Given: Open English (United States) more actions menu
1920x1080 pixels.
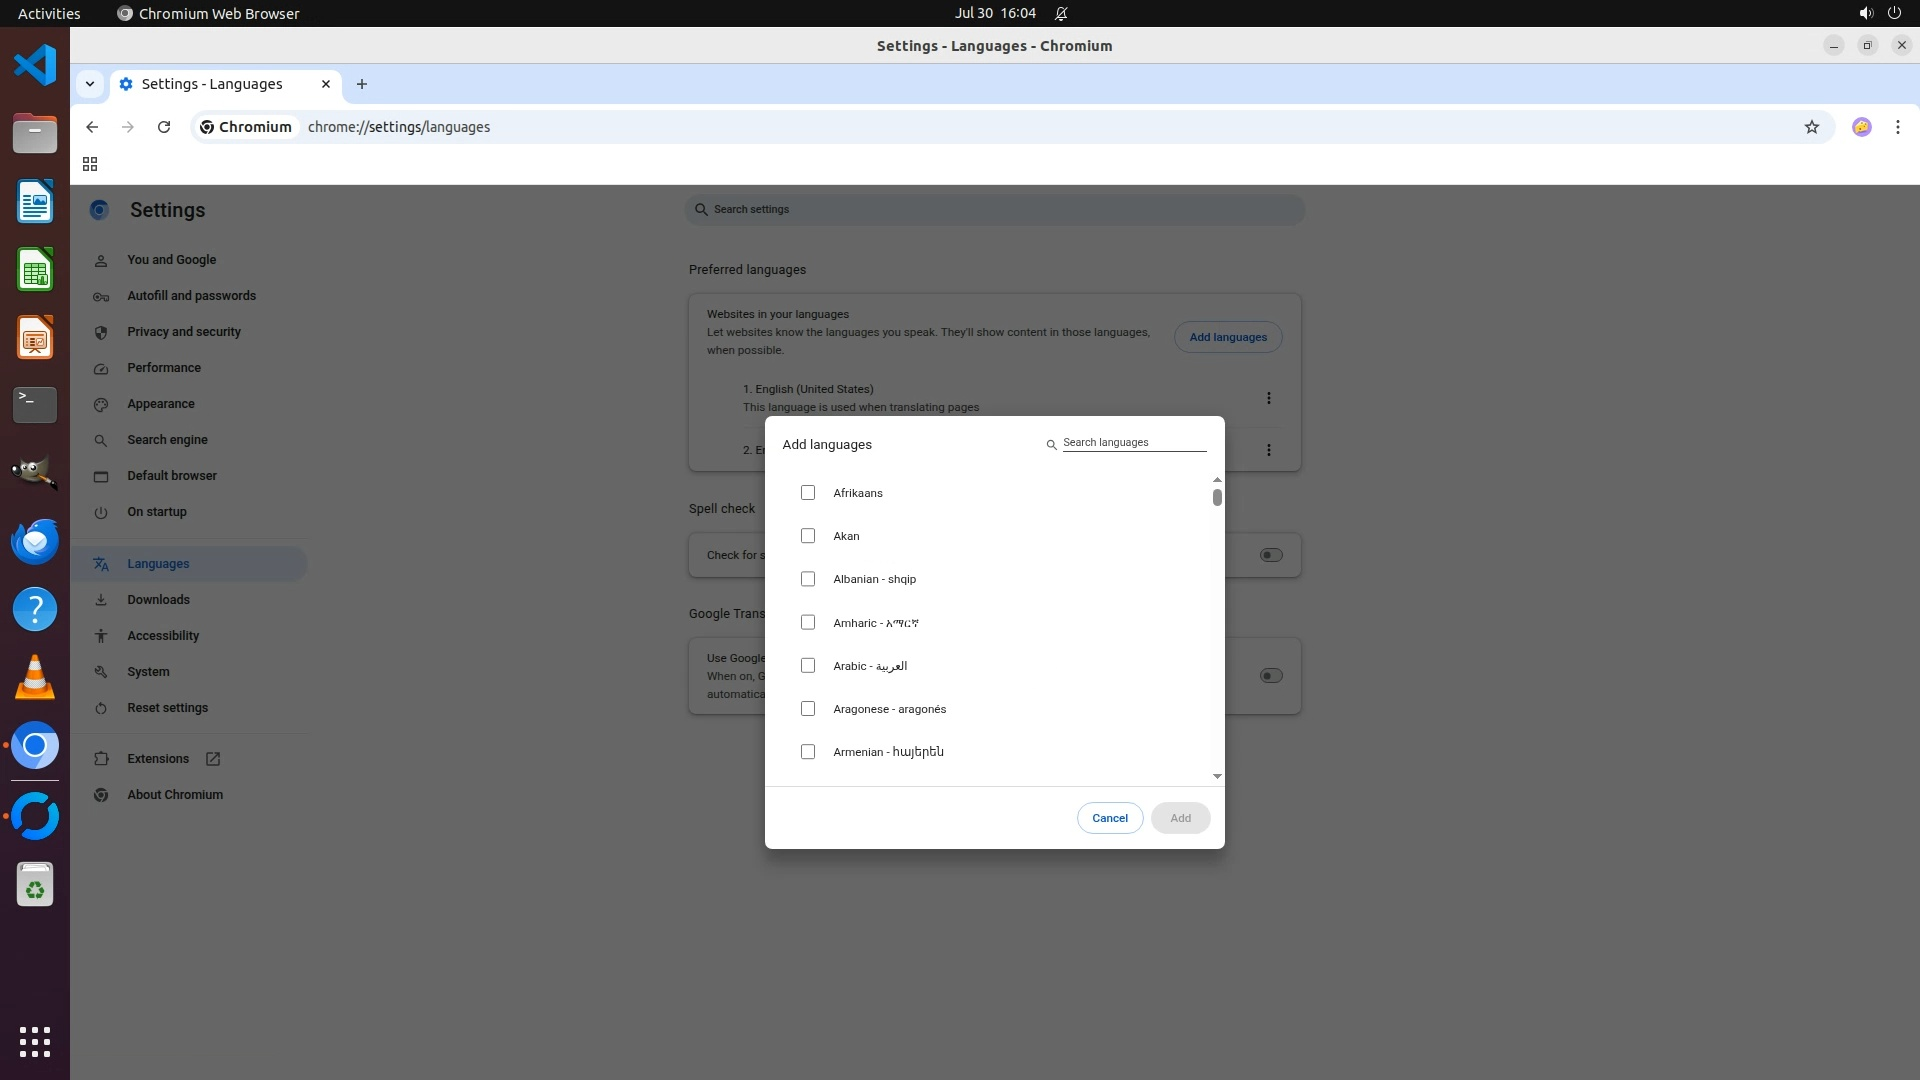Looking at the screenshot, I should coord(1268,398).
